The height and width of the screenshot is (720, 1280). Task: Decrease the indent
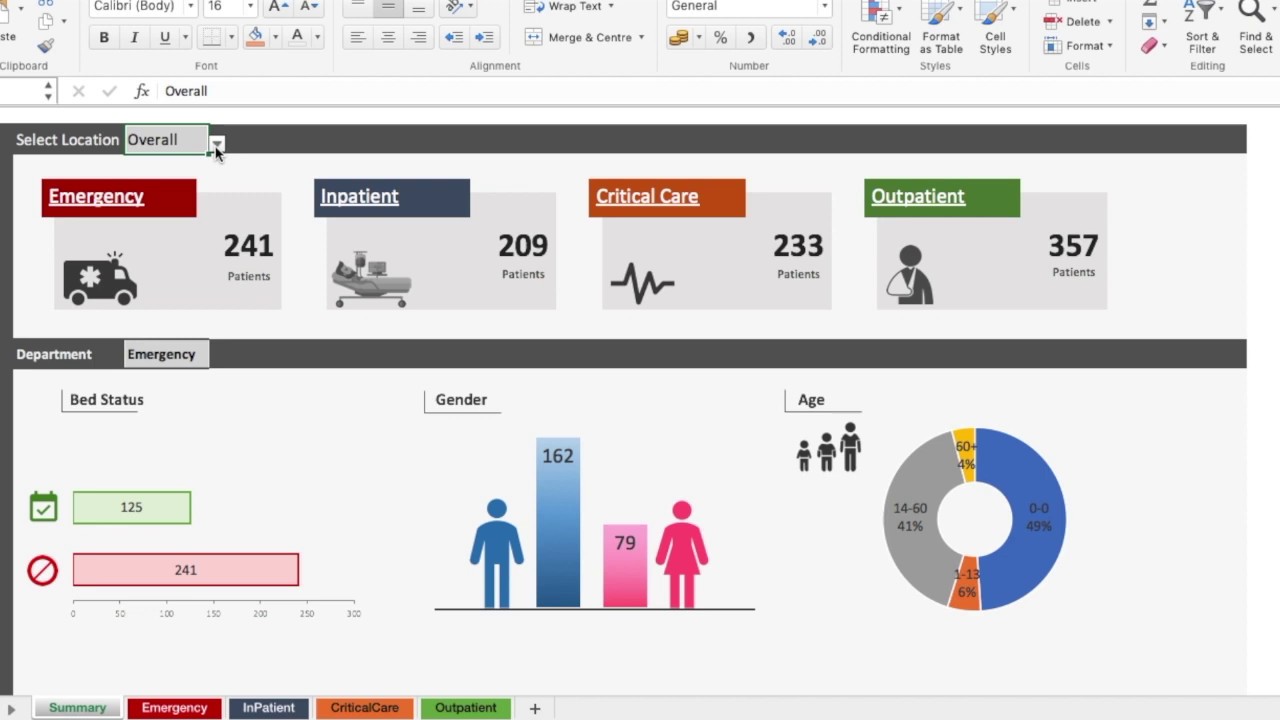pyautogui.click(x=454, y=38)
